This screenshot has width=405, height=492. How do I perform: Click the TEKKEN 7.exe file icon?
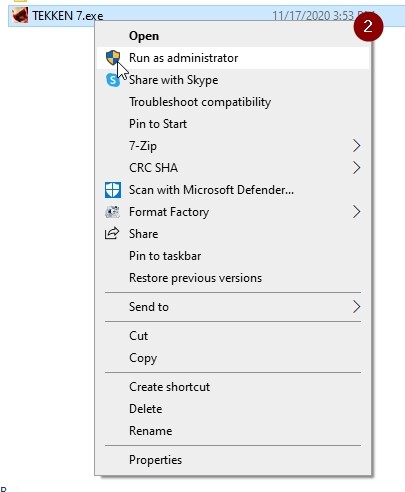[20, 15]
